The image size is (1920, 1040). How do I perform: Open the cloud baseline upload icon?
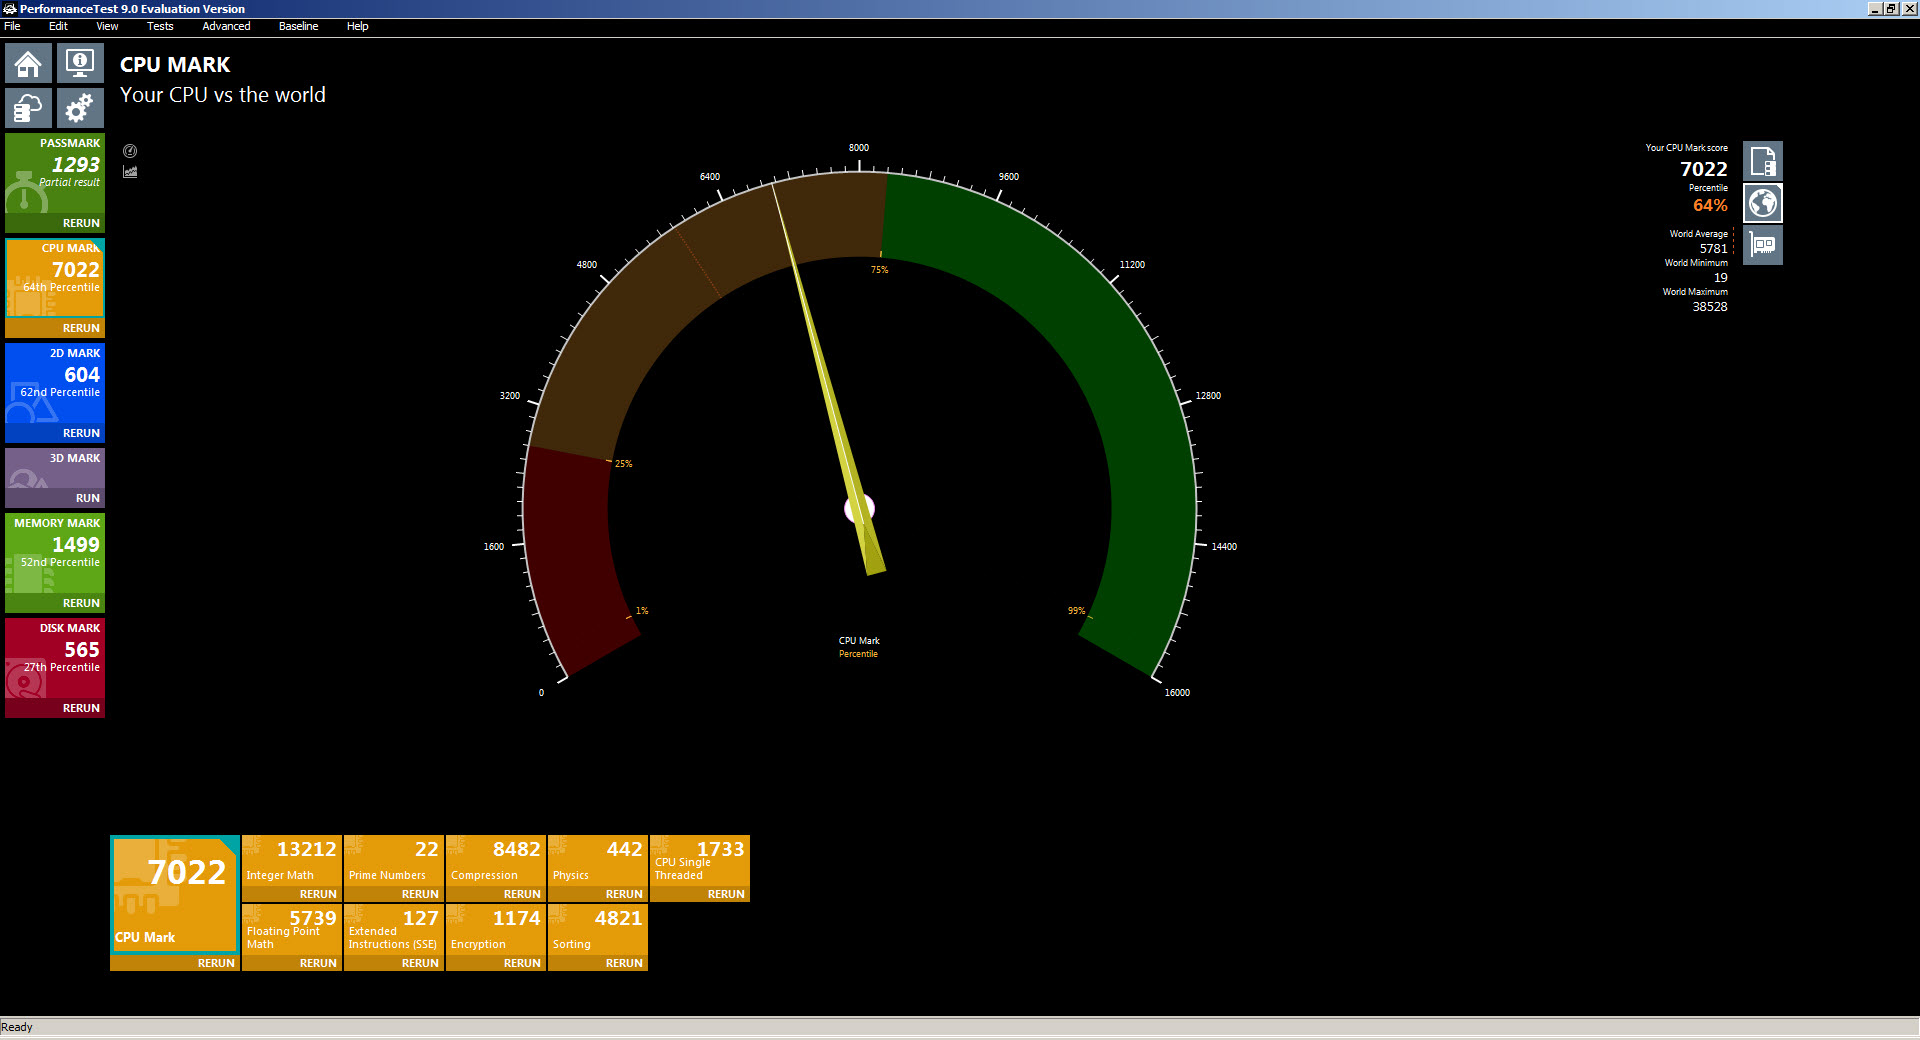pos(29,108)
